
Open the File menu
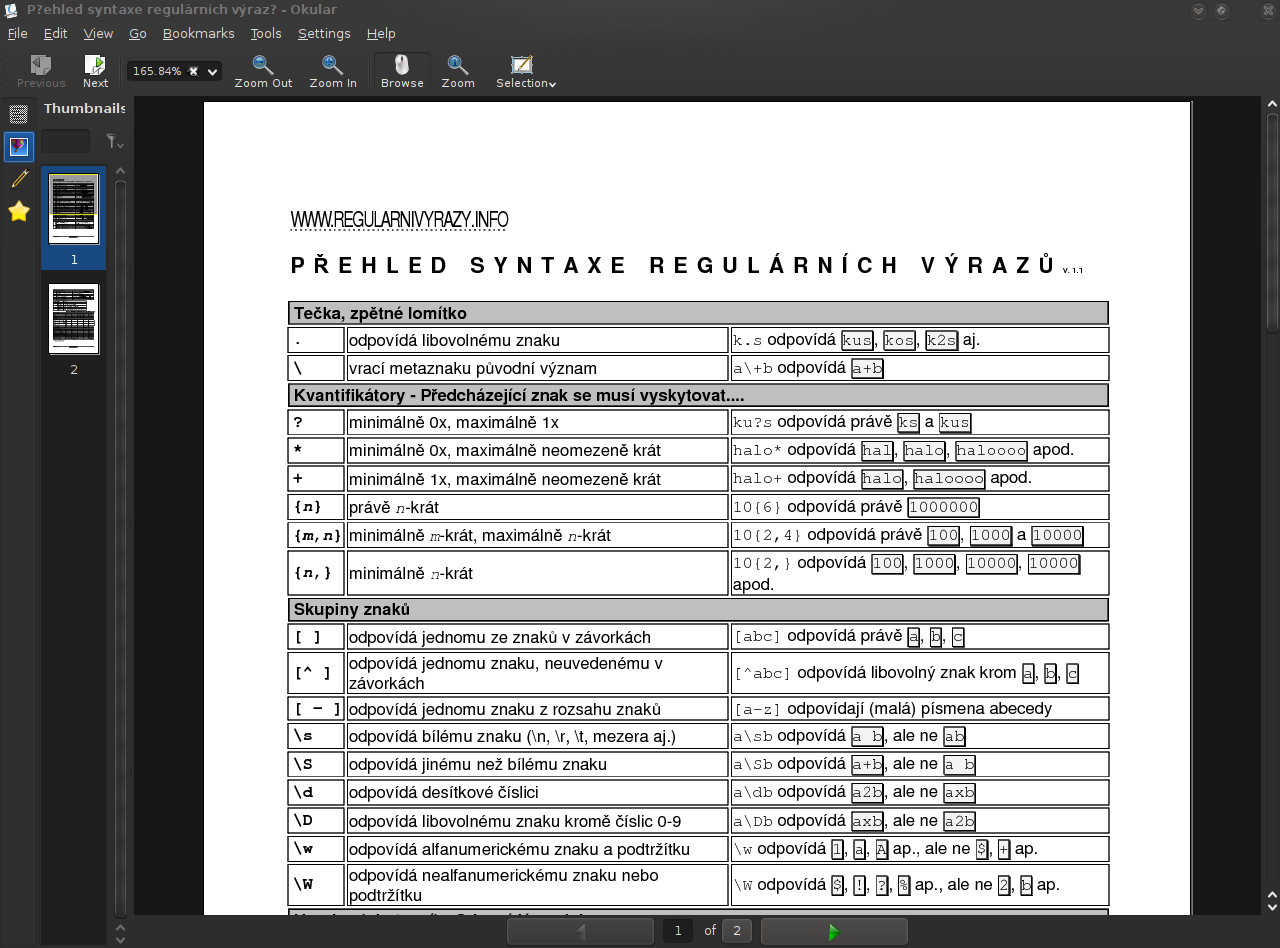(18, 33)
